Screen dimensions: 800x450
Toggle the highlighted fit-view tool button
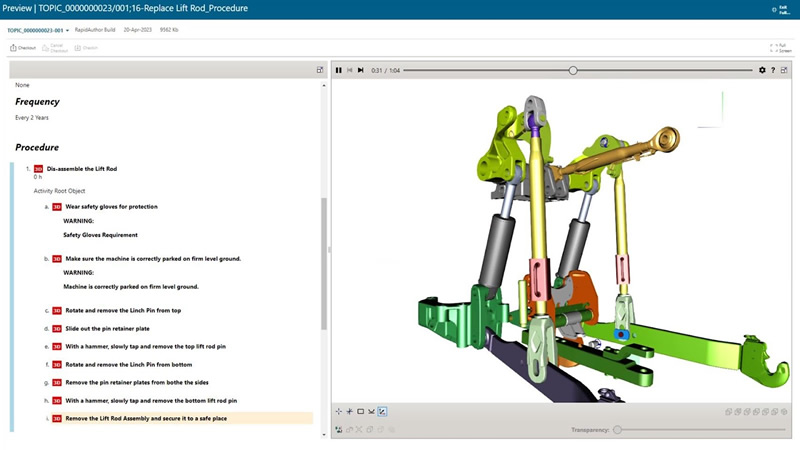coord(382,411)
